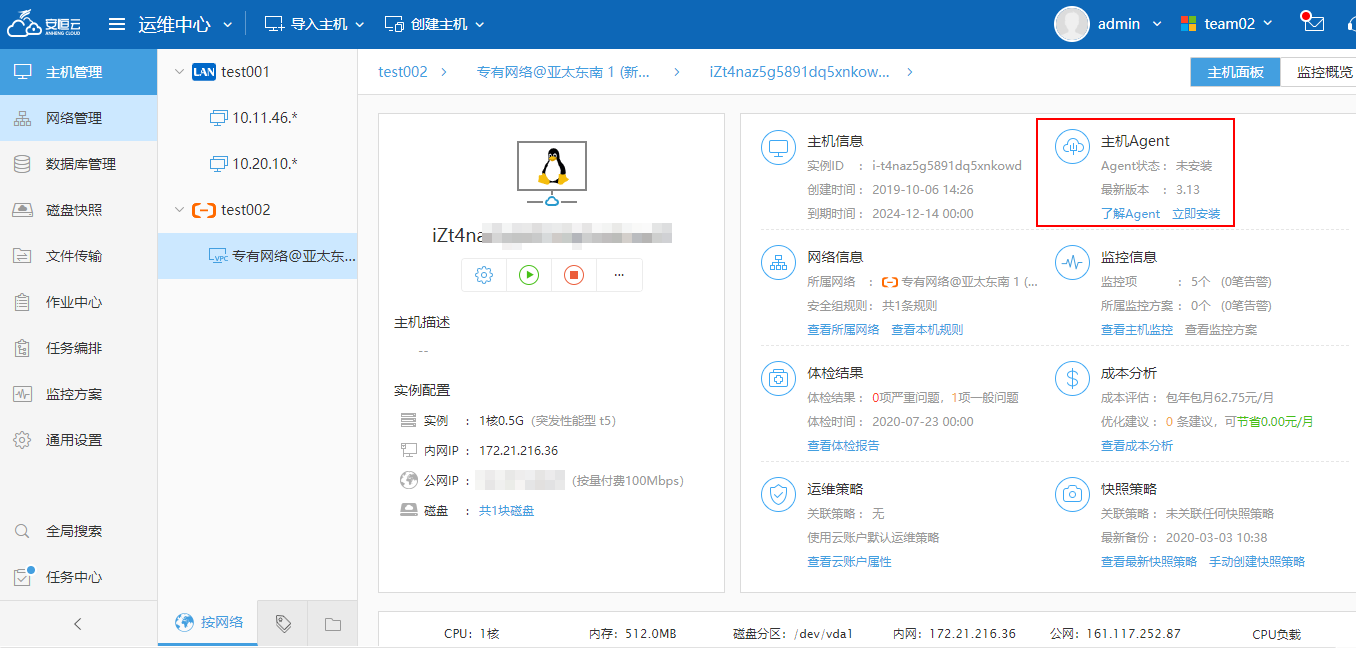
Task: Open 文件传输 sidebar item
Action: tap(78, 256)
